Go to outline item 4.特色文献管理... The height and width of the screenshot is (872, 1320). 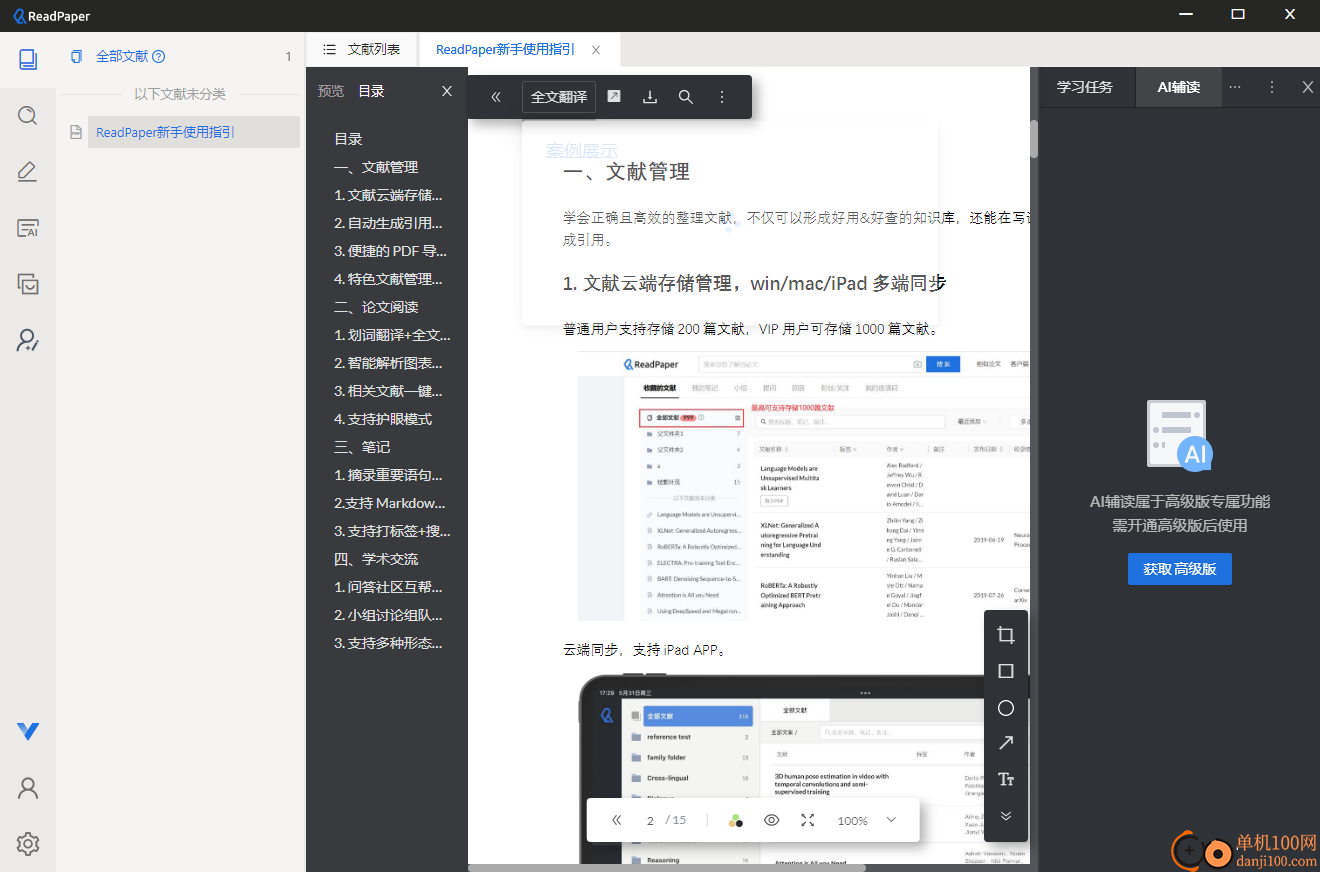388,279
